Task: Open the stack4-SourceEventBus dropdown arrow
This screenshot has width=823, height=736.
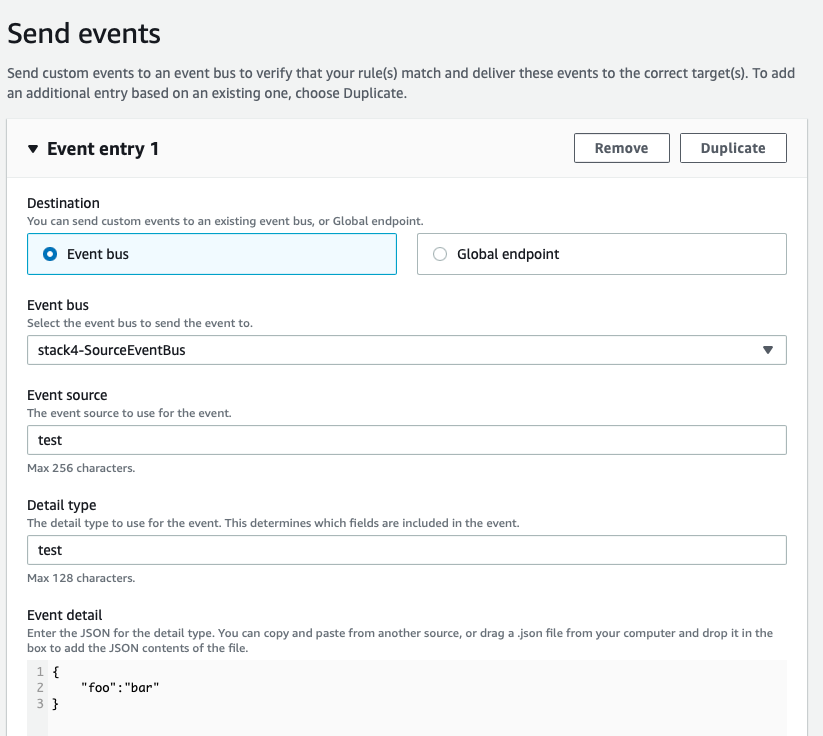Action: click(768, 350)
